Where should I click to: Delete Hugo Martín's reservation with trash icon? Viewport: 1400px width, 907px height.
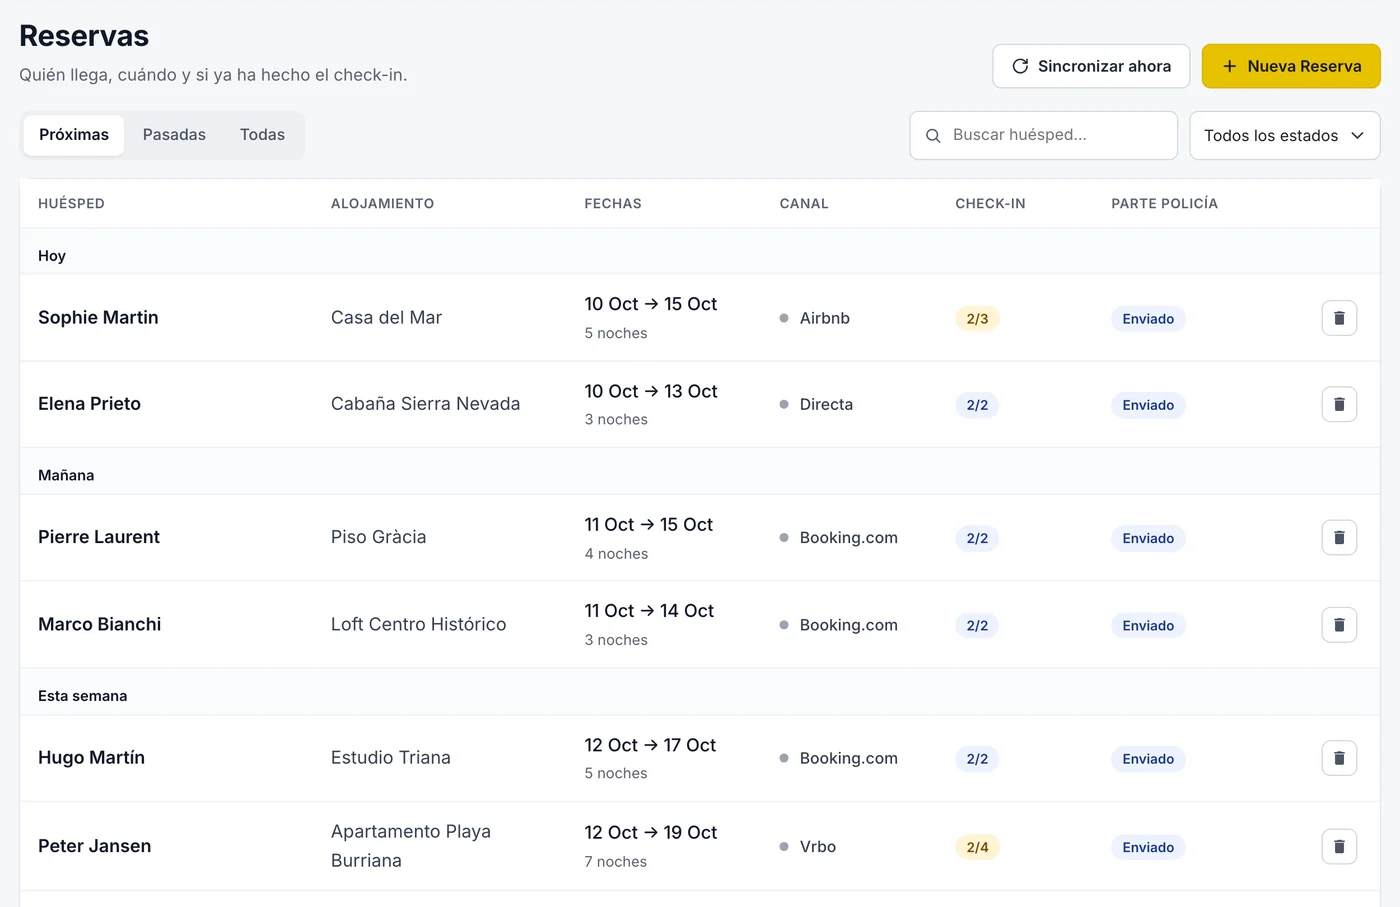1339,758
